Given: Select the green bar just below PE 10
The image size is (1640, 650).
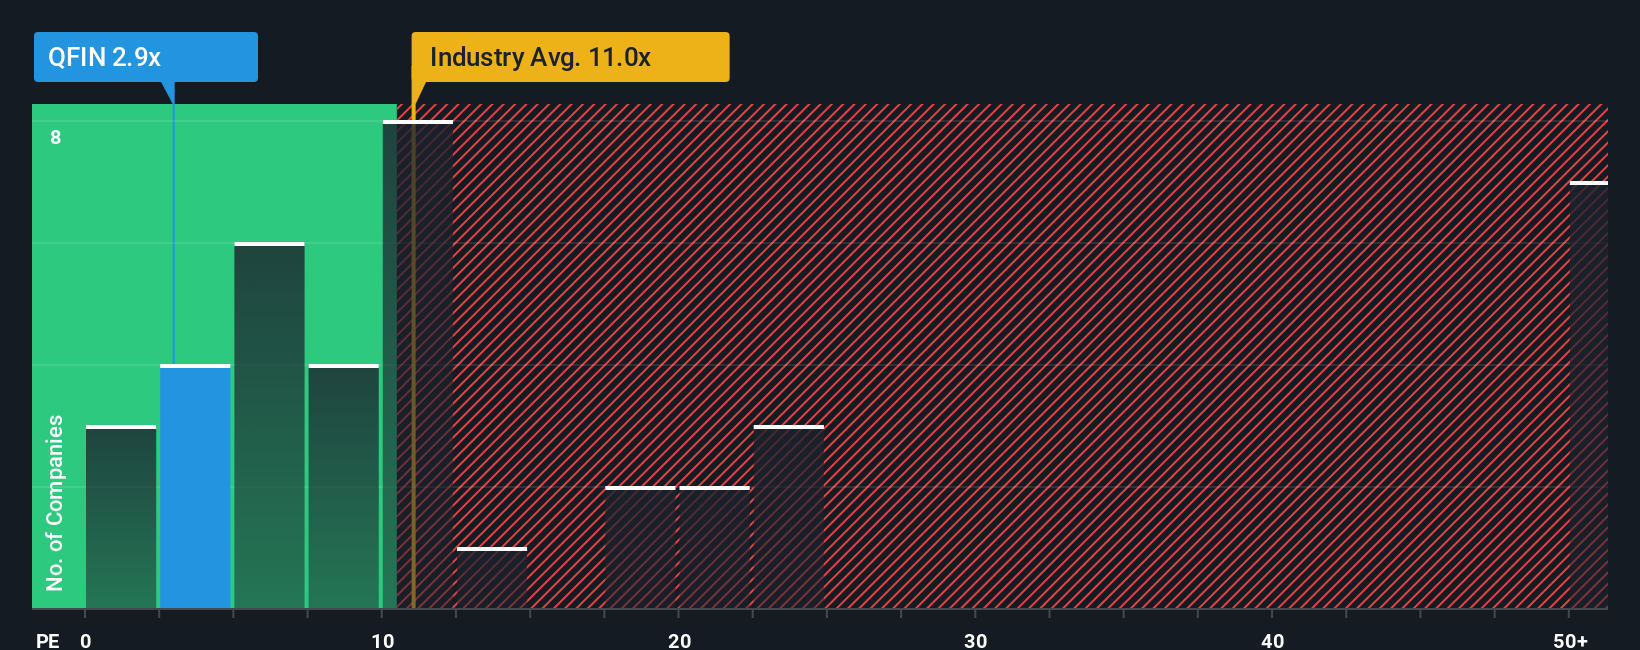Looking at the screenshot, I should click(x=344, y=486).
